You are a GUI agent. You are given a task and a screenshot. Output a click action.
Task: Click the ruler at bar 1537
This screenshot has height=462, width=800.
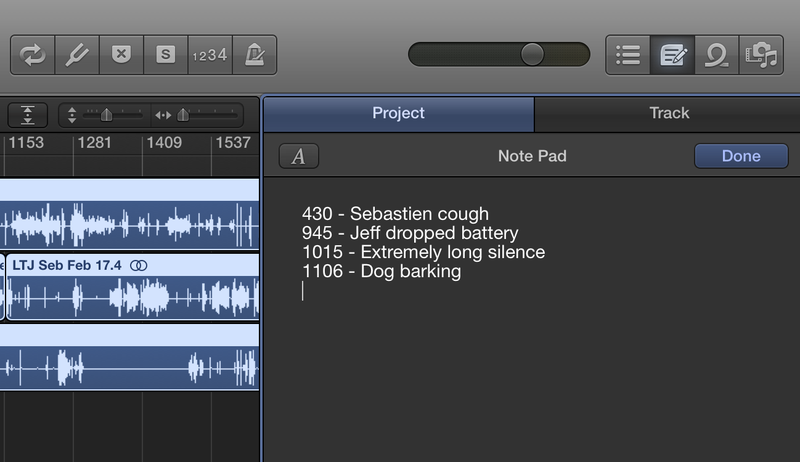pos(233,143)
